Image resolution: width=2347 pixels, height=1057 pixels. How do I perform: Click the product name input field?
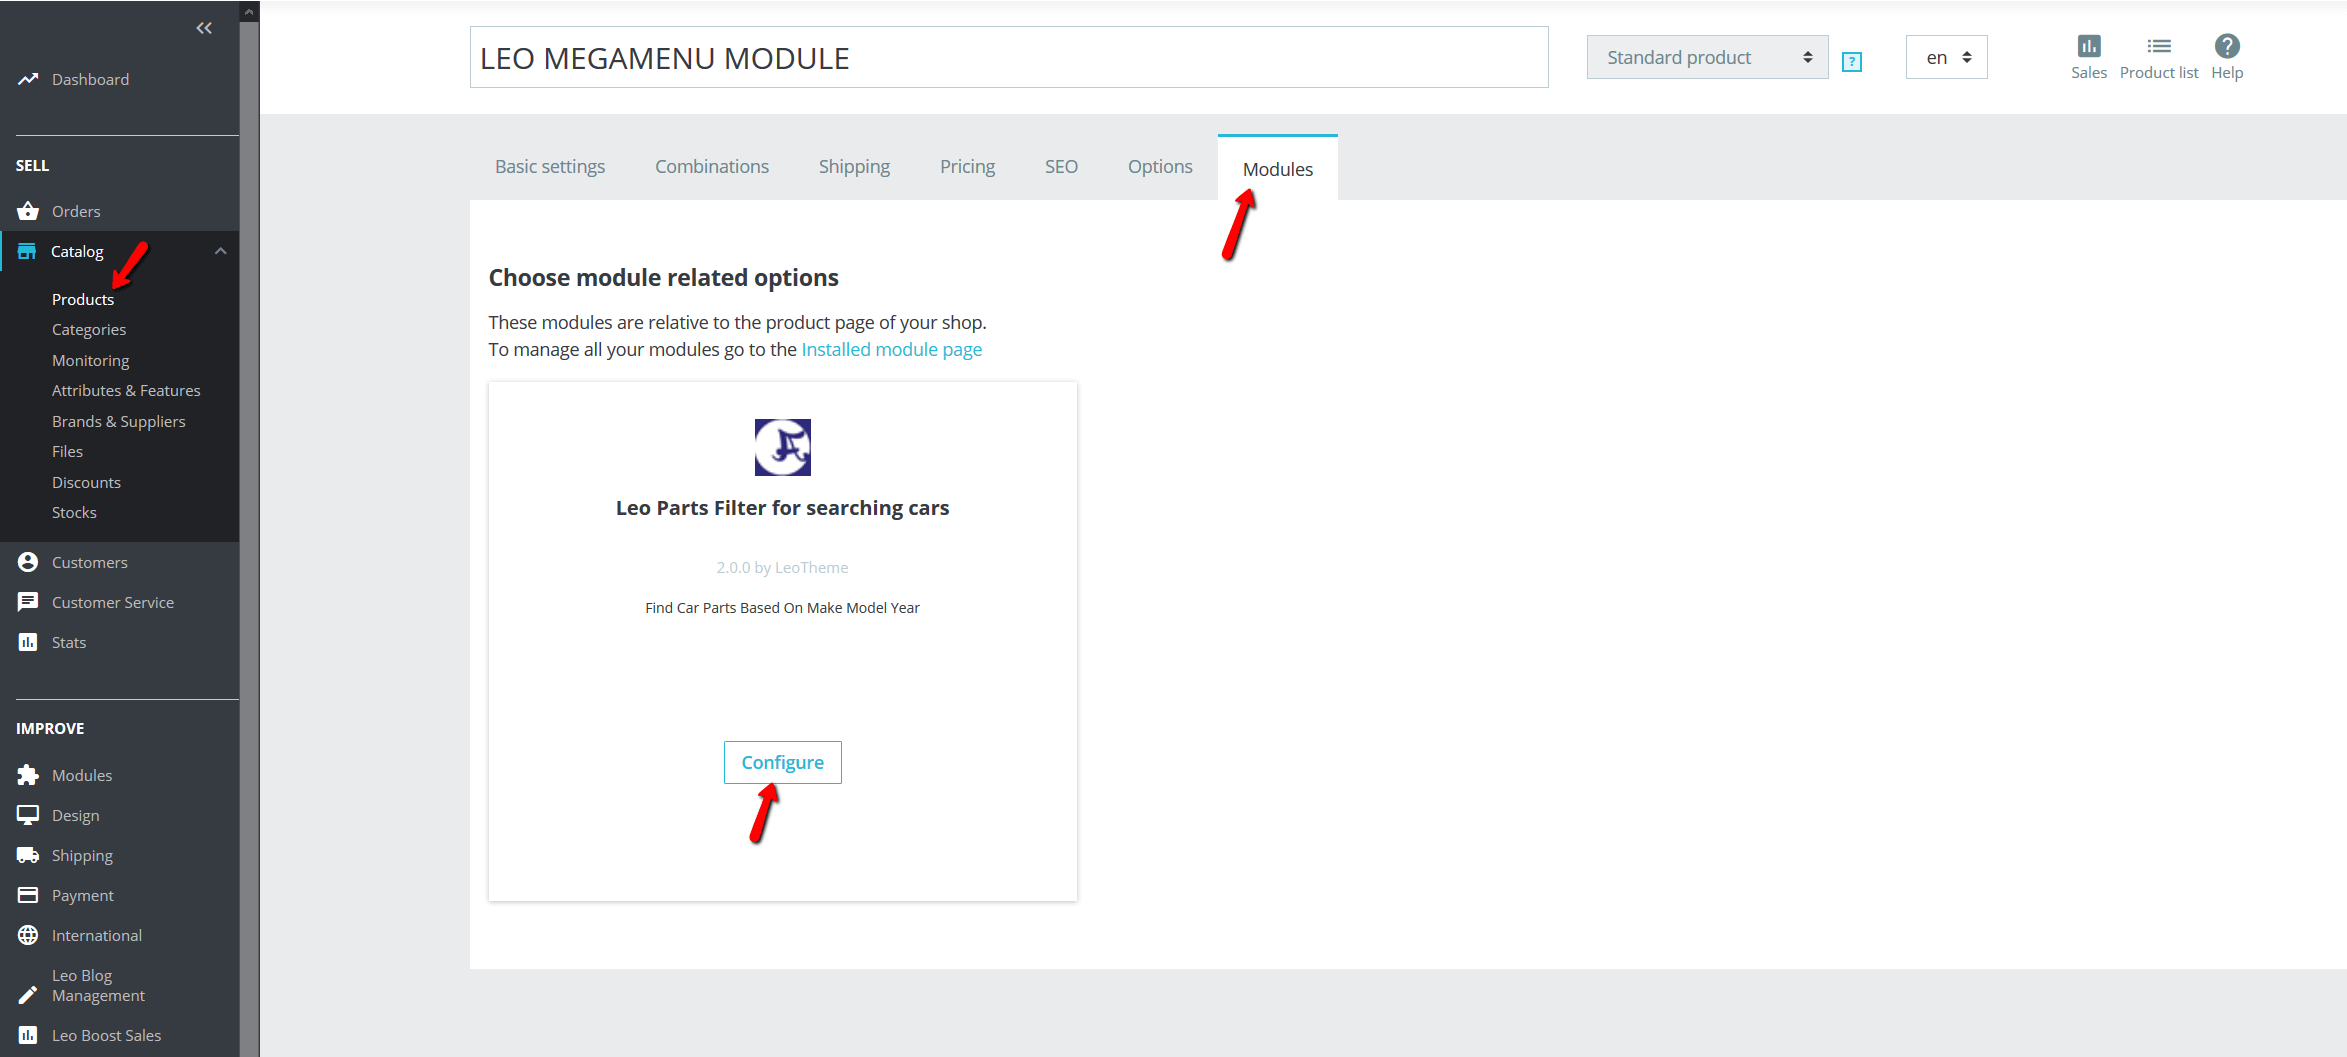pos(1008,58)
